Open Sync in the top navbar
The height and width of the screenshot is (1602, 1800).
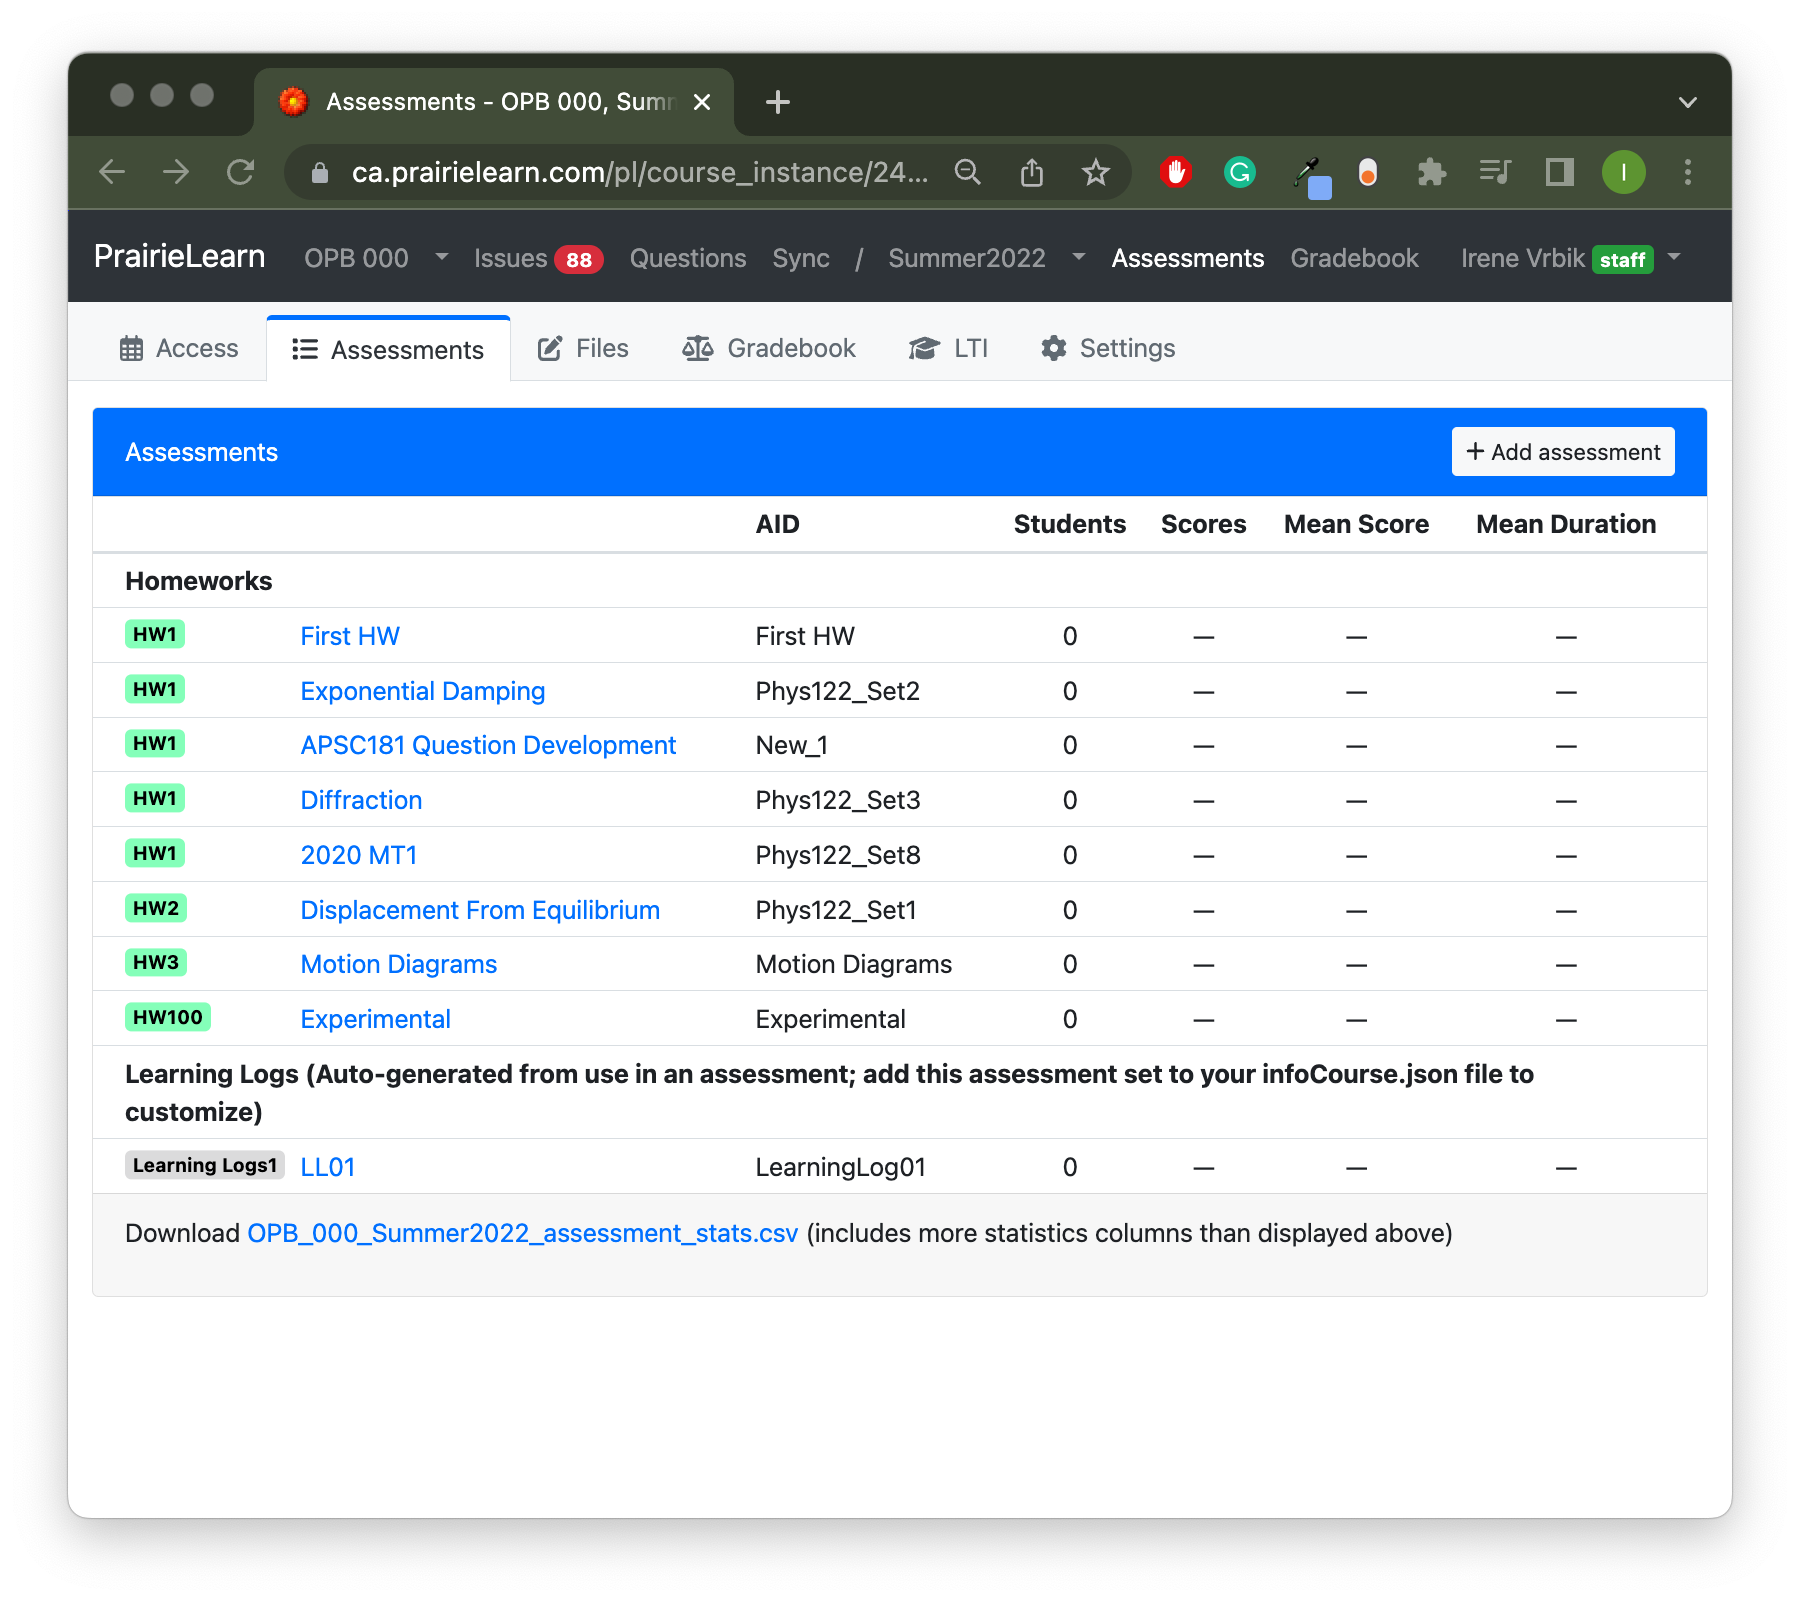tap(801, 258)
